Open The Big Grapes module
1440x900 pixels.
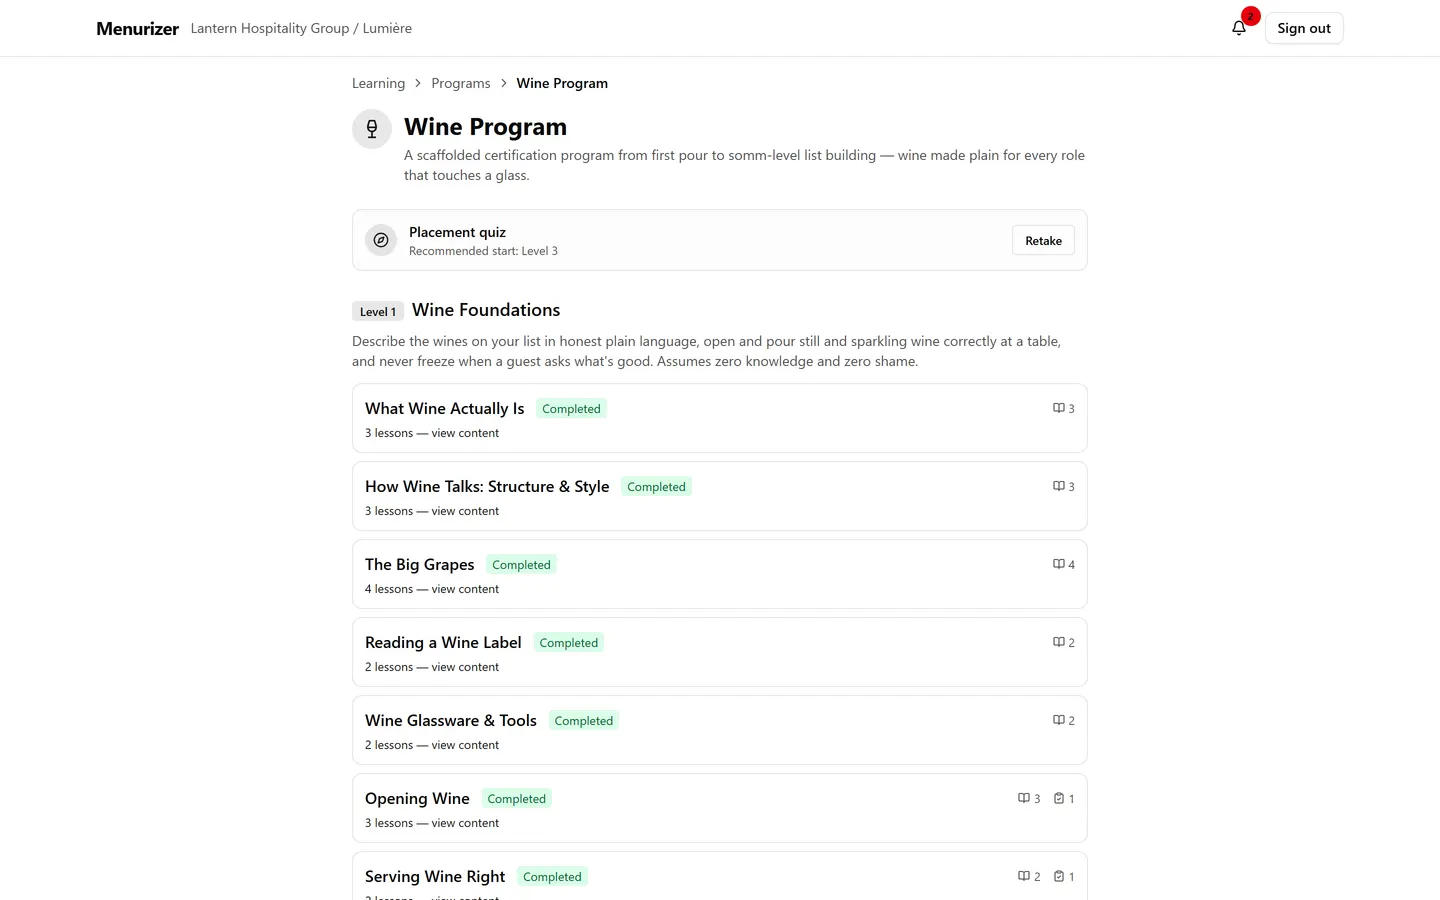coord(720,574)
